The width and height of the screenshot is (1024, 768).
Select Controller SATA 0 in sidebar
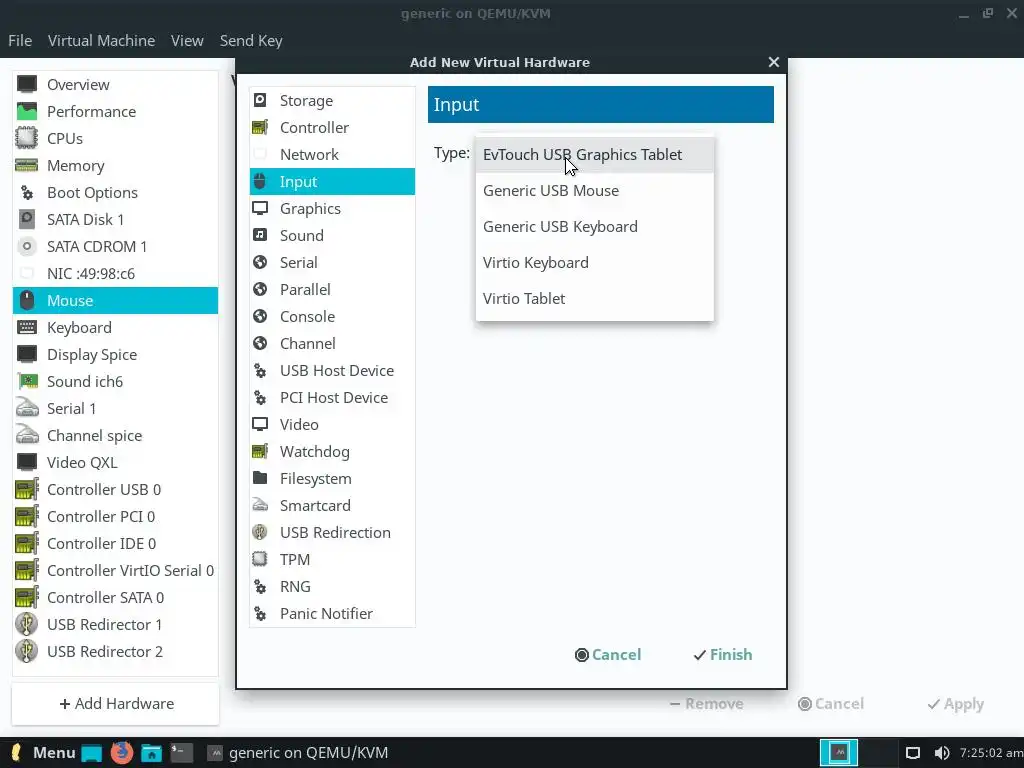[x=116, y=598]
